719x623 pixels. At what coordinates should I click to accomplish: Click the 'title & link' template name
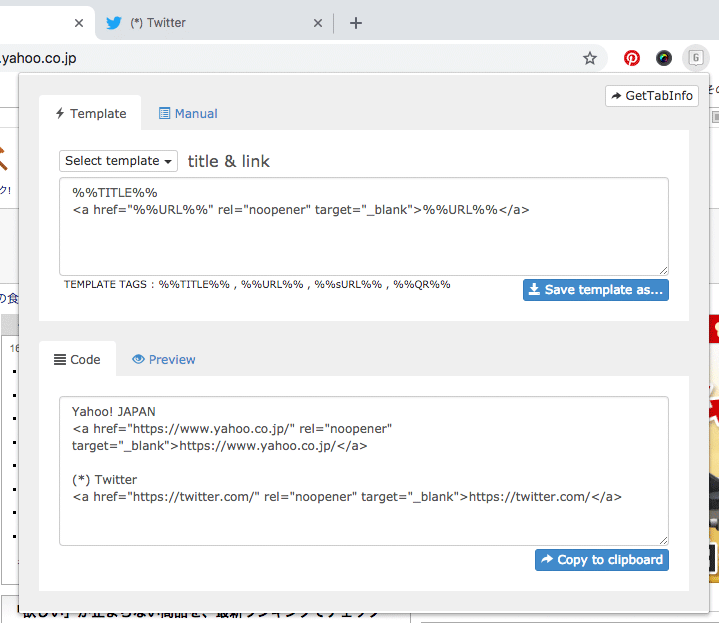(229, 161)
